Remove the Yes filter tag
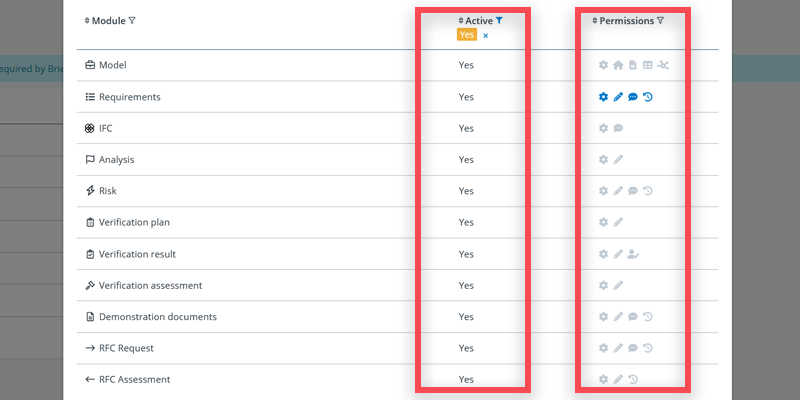The image size is (800, 400). point(486,35)
